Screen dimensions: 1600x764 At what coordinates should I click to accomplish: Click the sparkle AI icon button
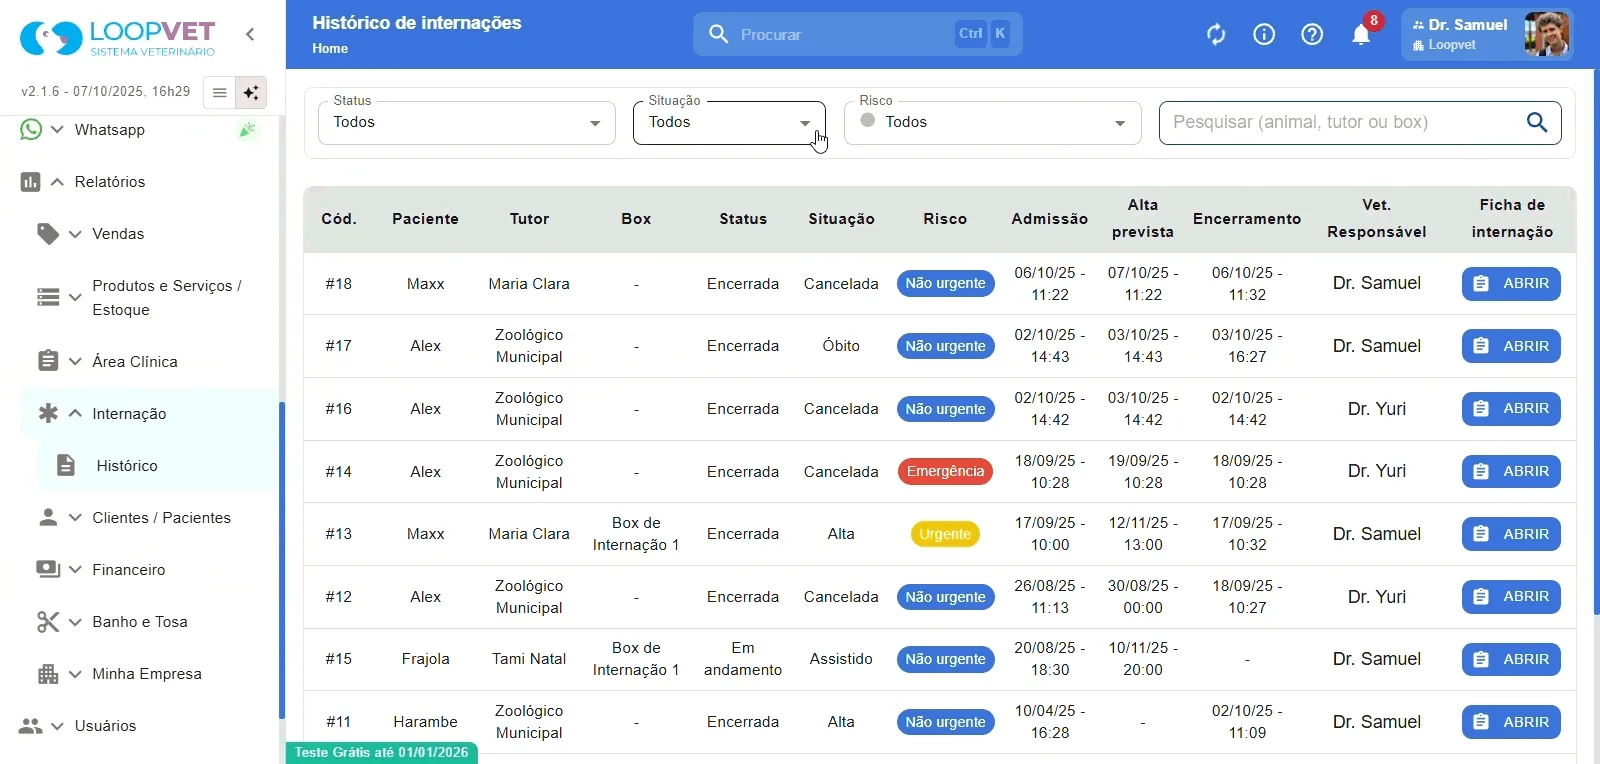[x=251, y=93]
